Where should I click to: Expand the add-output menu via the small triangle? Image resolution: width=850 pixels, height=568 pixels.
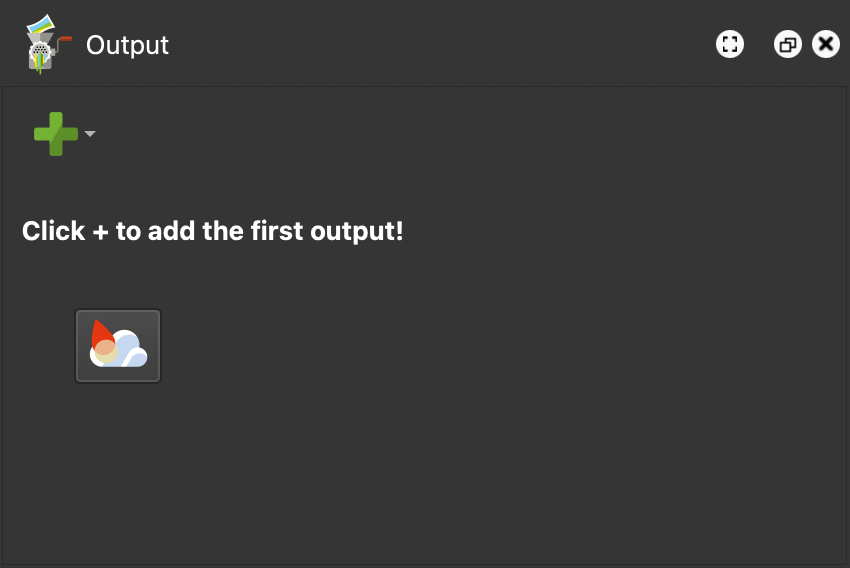coord(90,134)
